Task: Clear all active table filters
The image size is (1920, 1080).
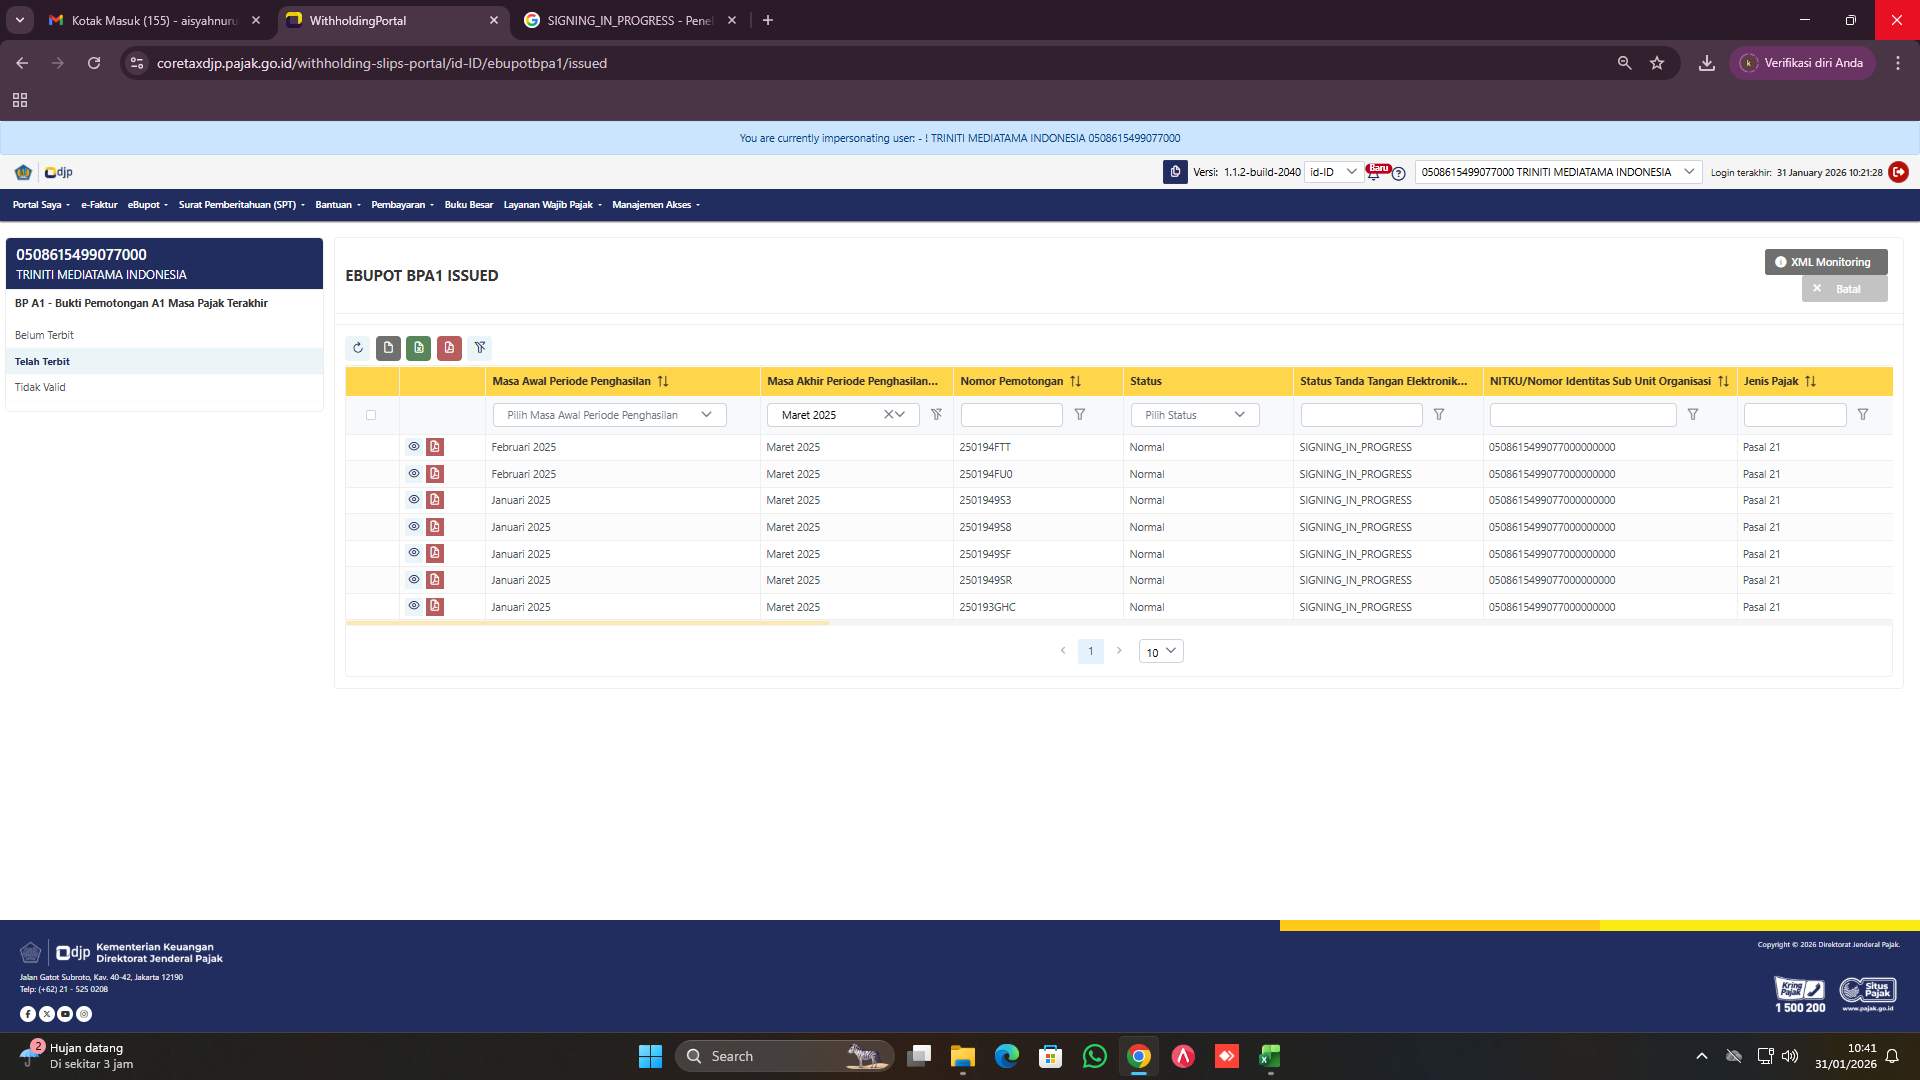Action: click(481, 348)
